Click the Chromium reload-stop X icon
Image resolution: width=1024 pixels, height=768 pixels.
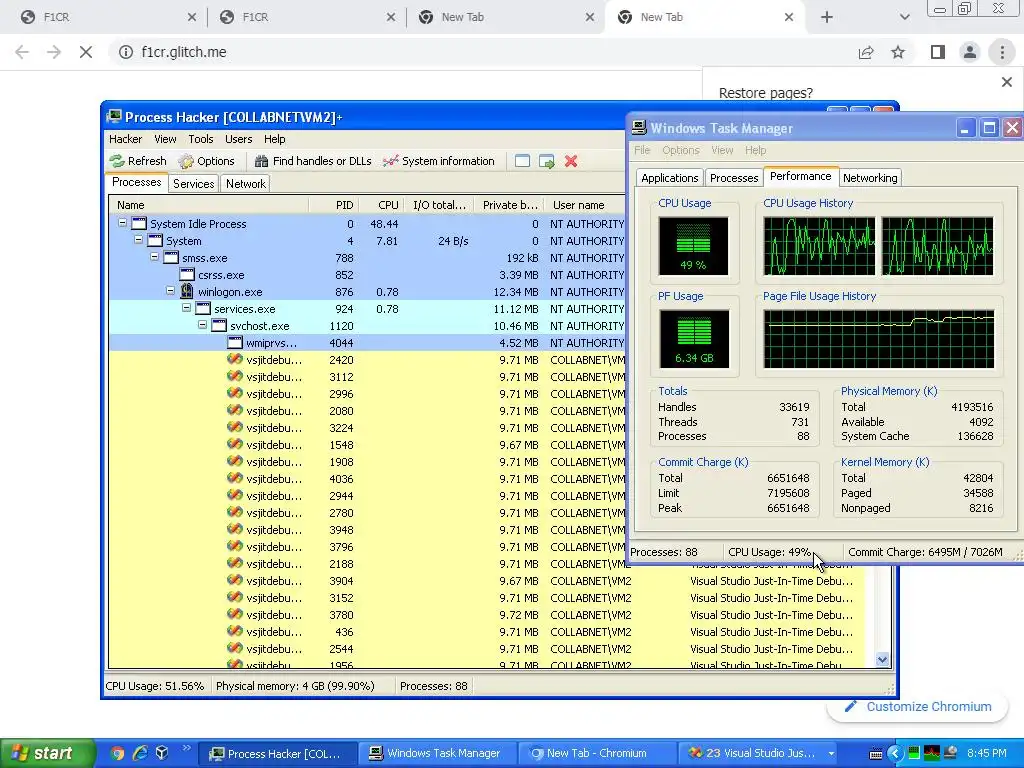[86, 52]
